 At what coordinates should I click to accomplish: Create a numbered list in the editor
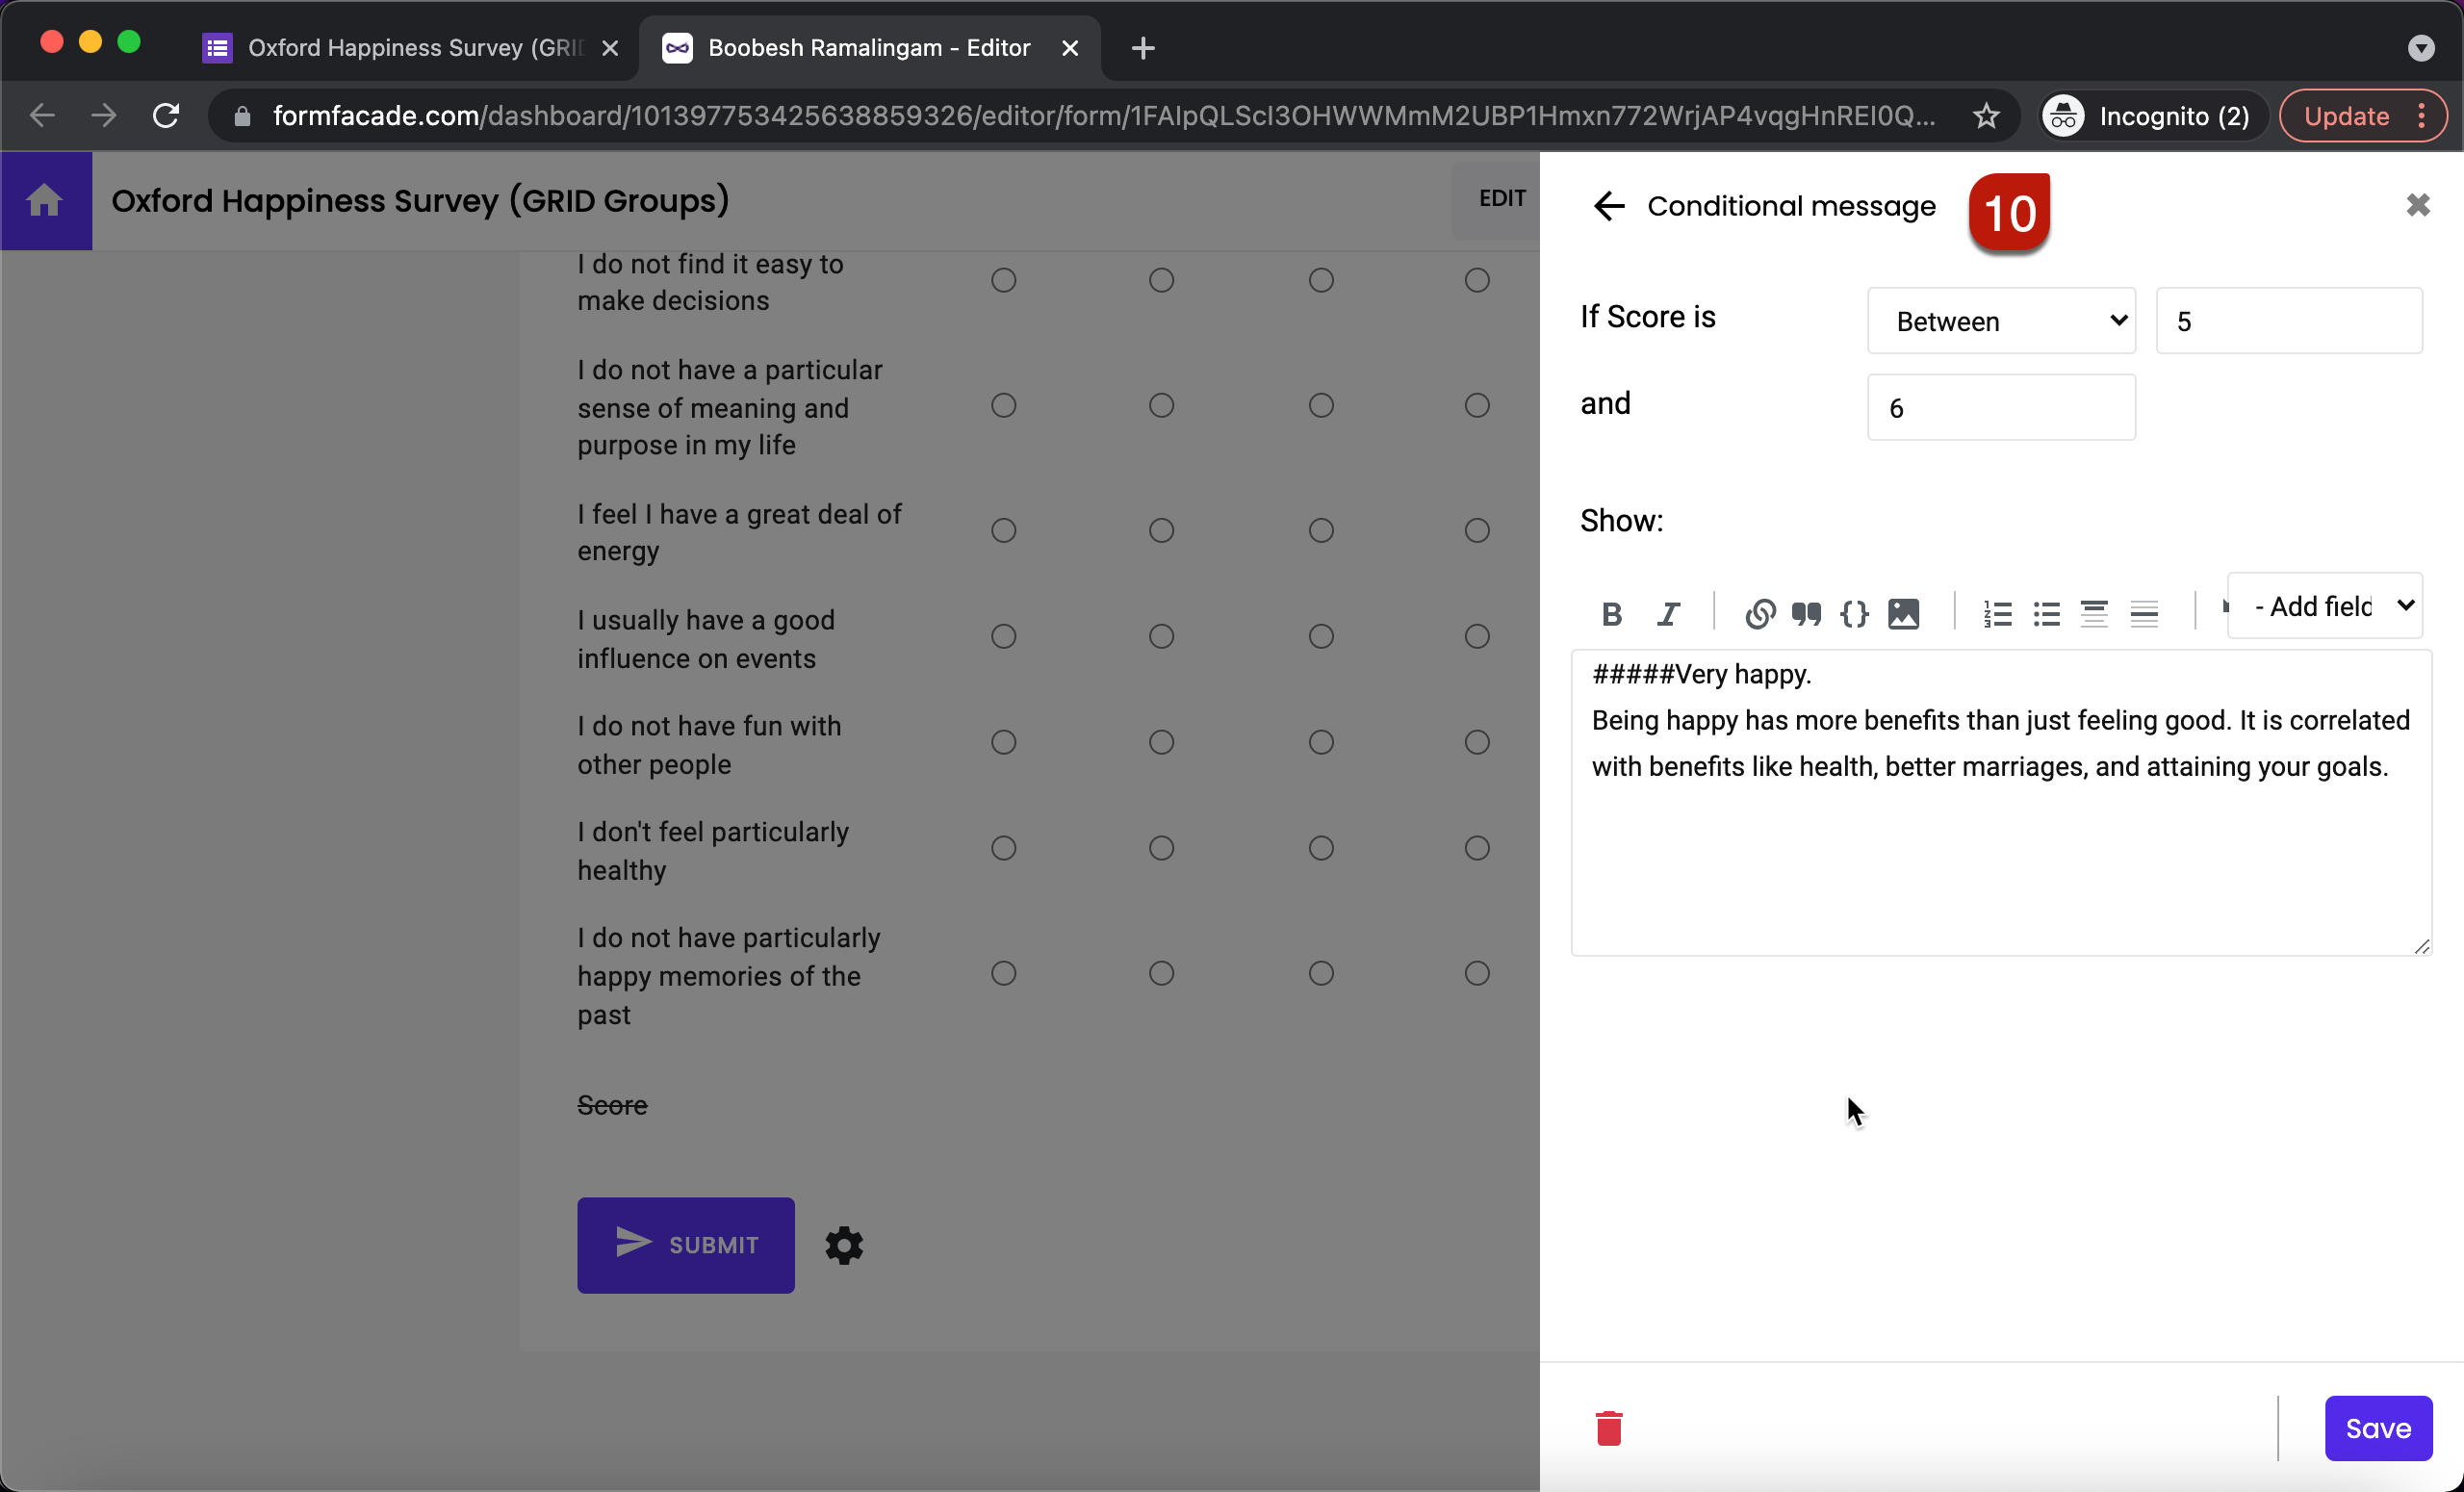[1997, 613]
